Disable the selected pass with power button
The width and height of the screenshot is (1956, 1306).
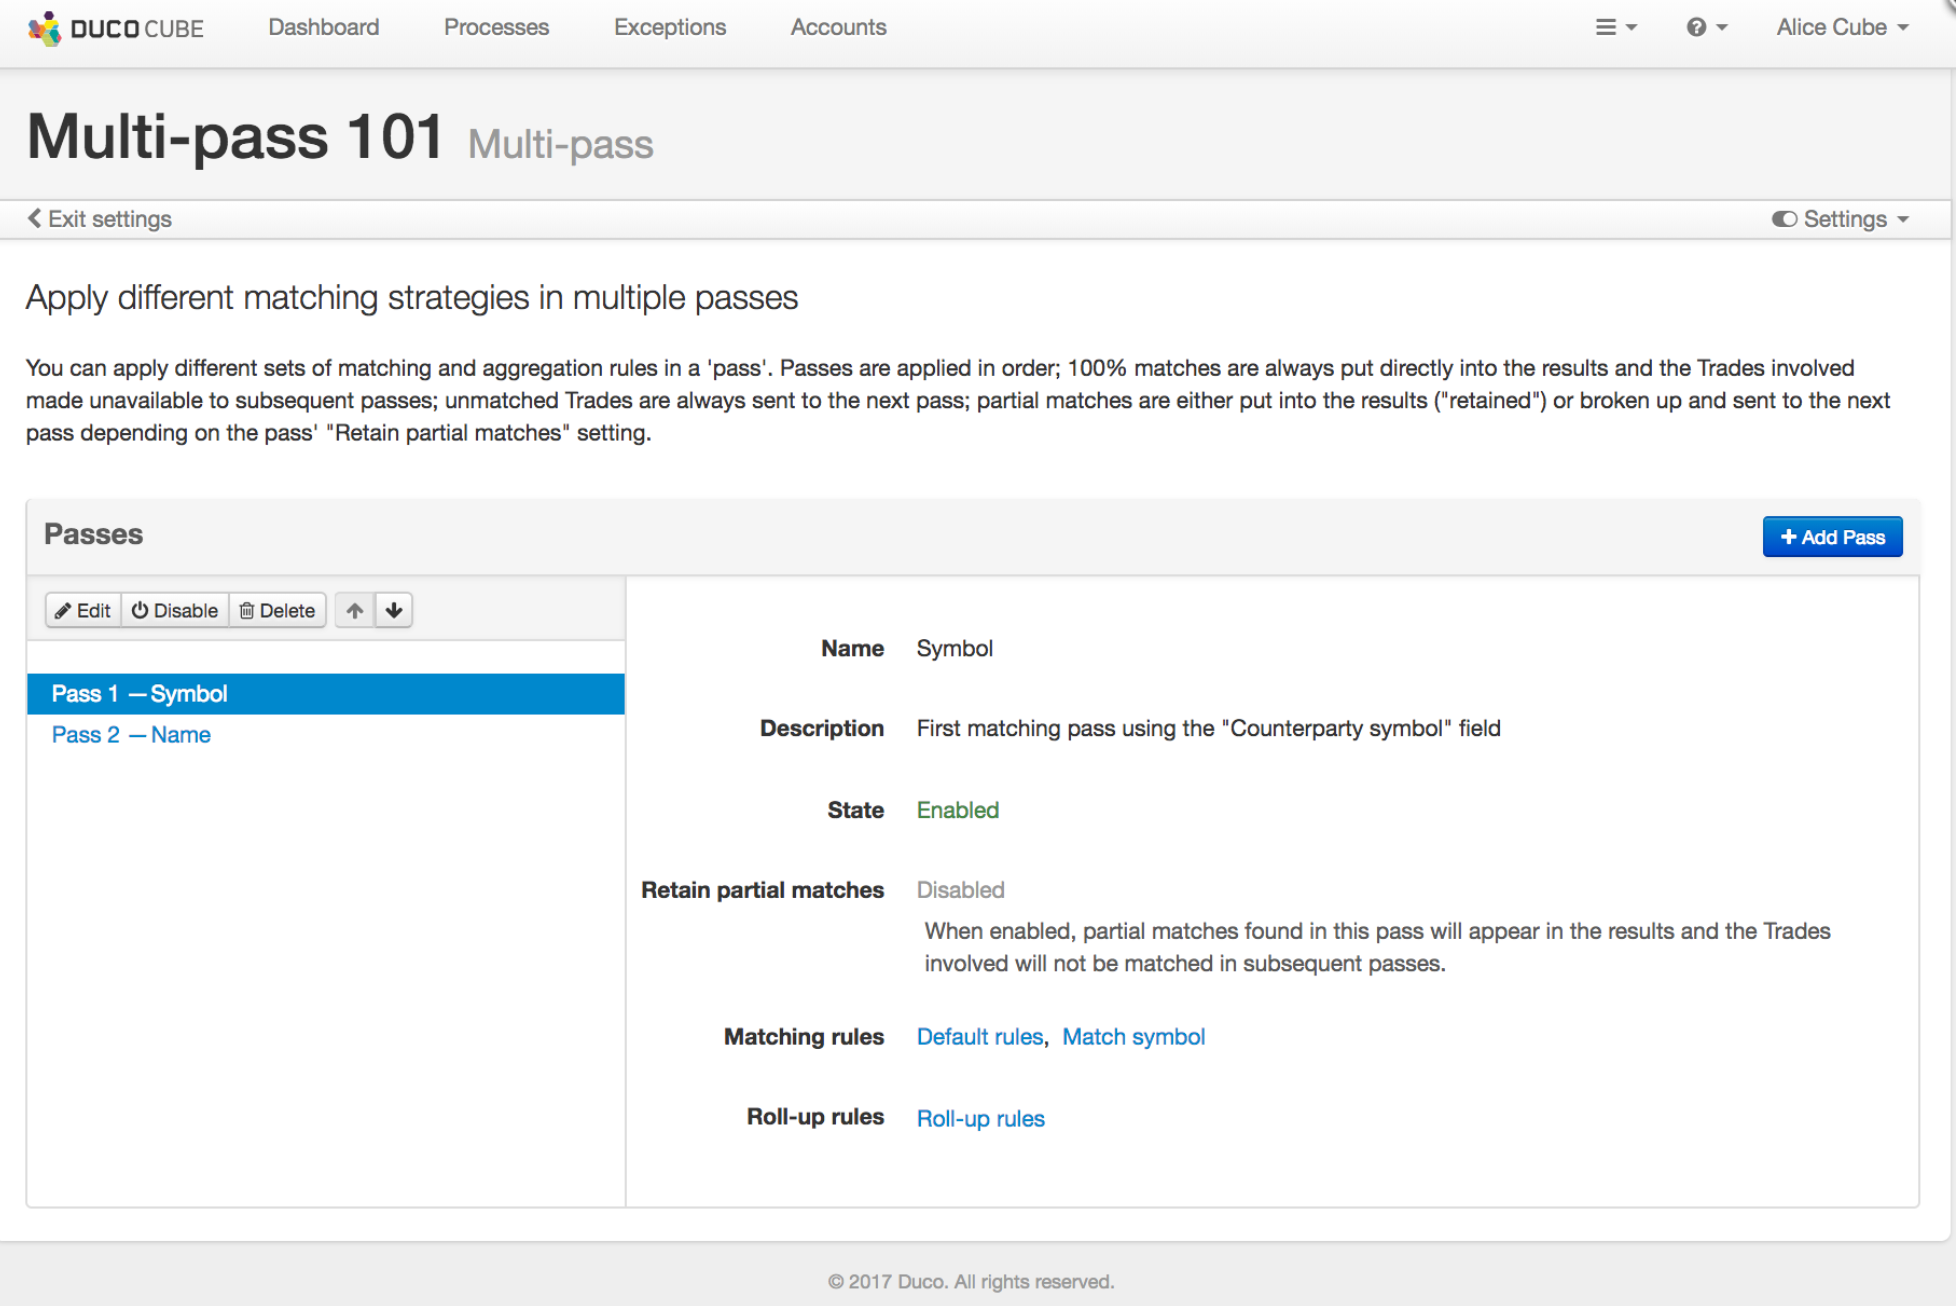(175, 610)
